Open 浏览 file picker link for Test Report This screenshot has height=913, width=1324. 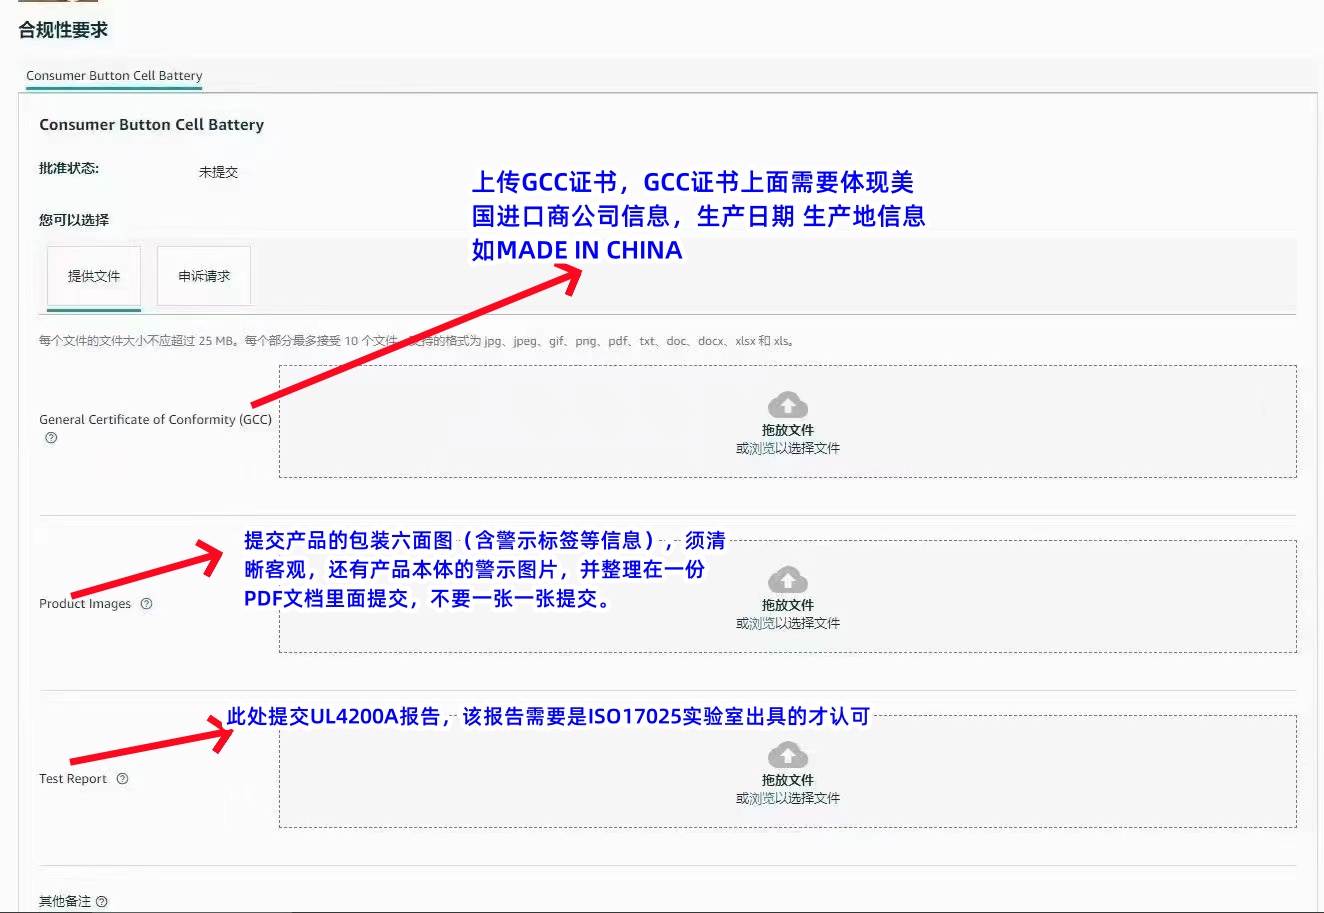tap(762, 798)
